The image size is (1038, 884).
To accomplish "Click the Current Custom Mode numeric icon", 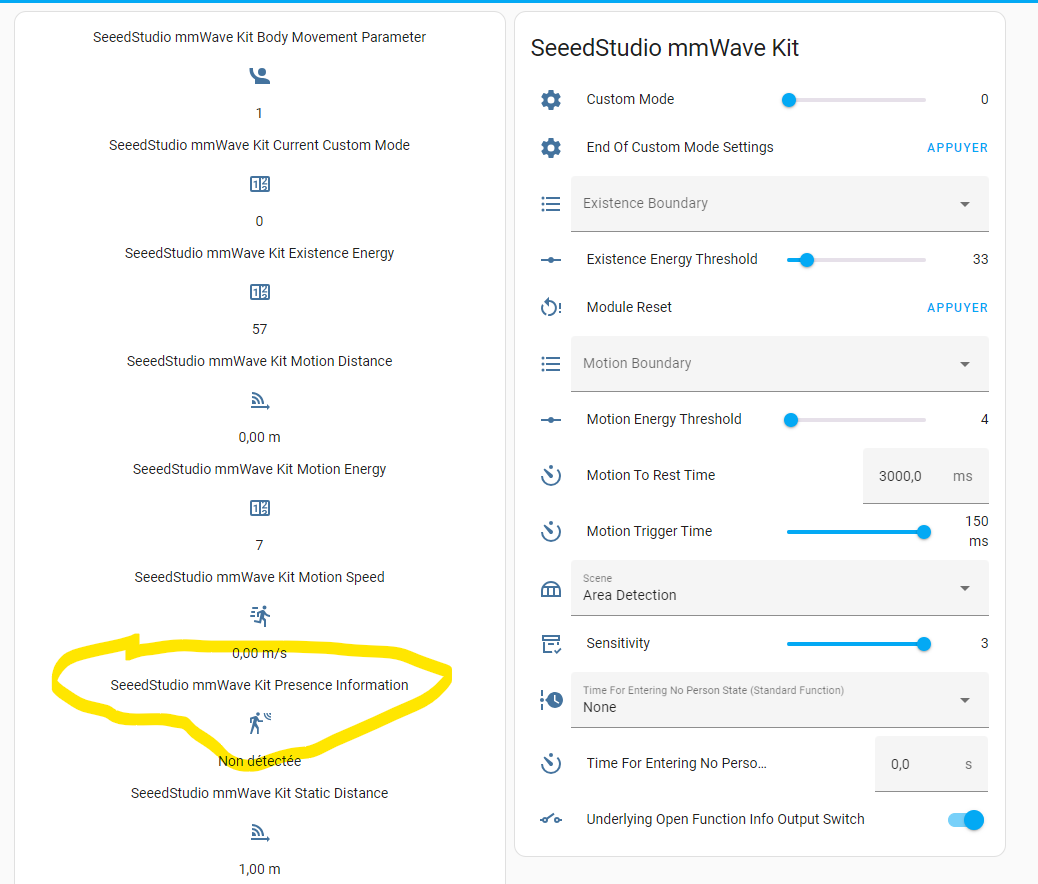I will pyautogui.click(x=260, y=184).
